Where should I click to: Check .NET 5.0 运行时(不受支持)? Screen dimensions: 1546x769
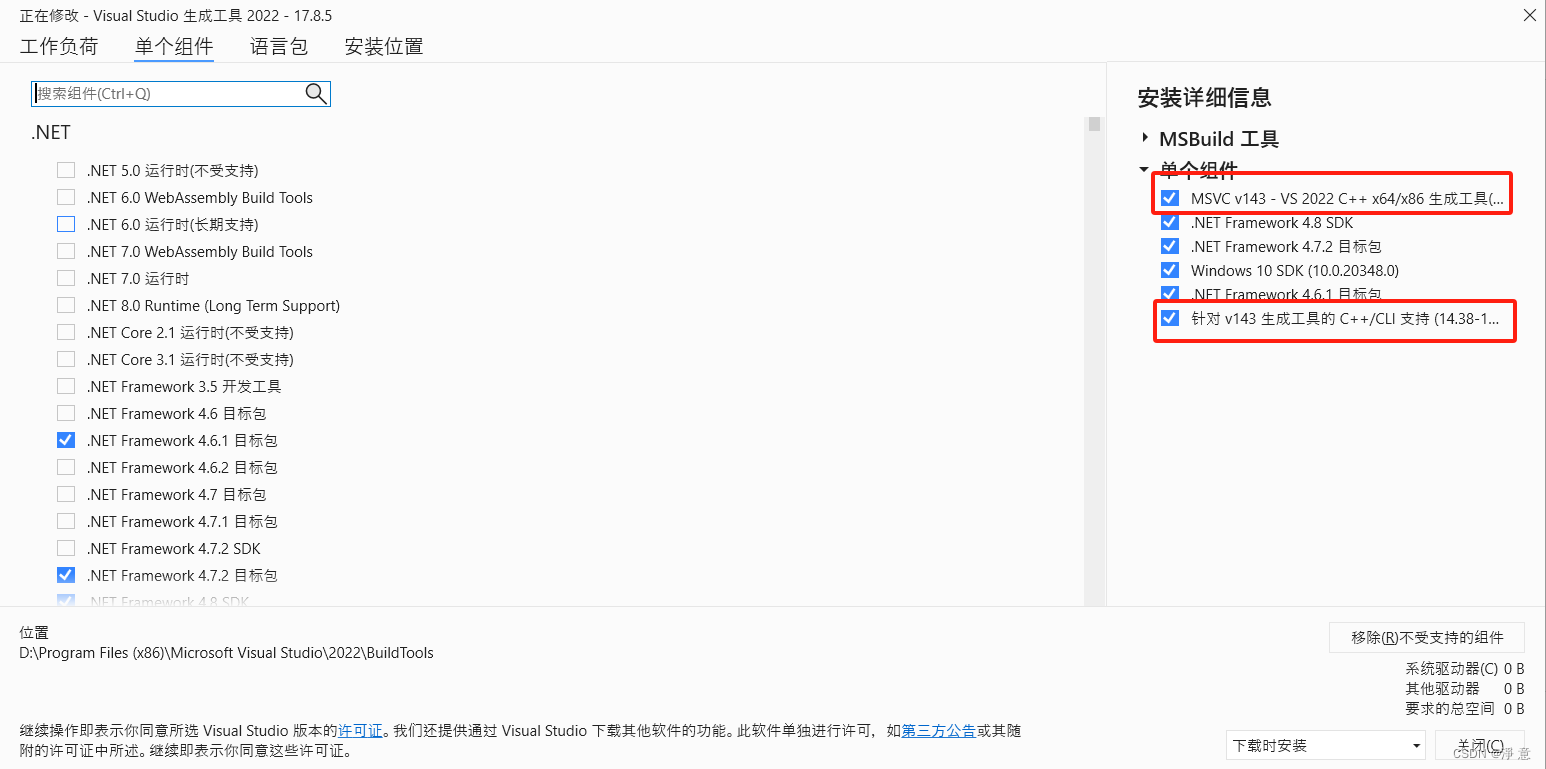point(66,170)
